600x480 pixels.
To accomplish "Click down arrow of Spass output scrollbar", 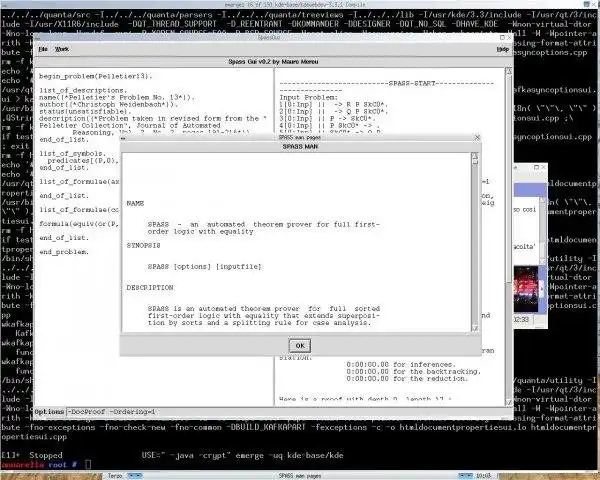I will [509, 402].
